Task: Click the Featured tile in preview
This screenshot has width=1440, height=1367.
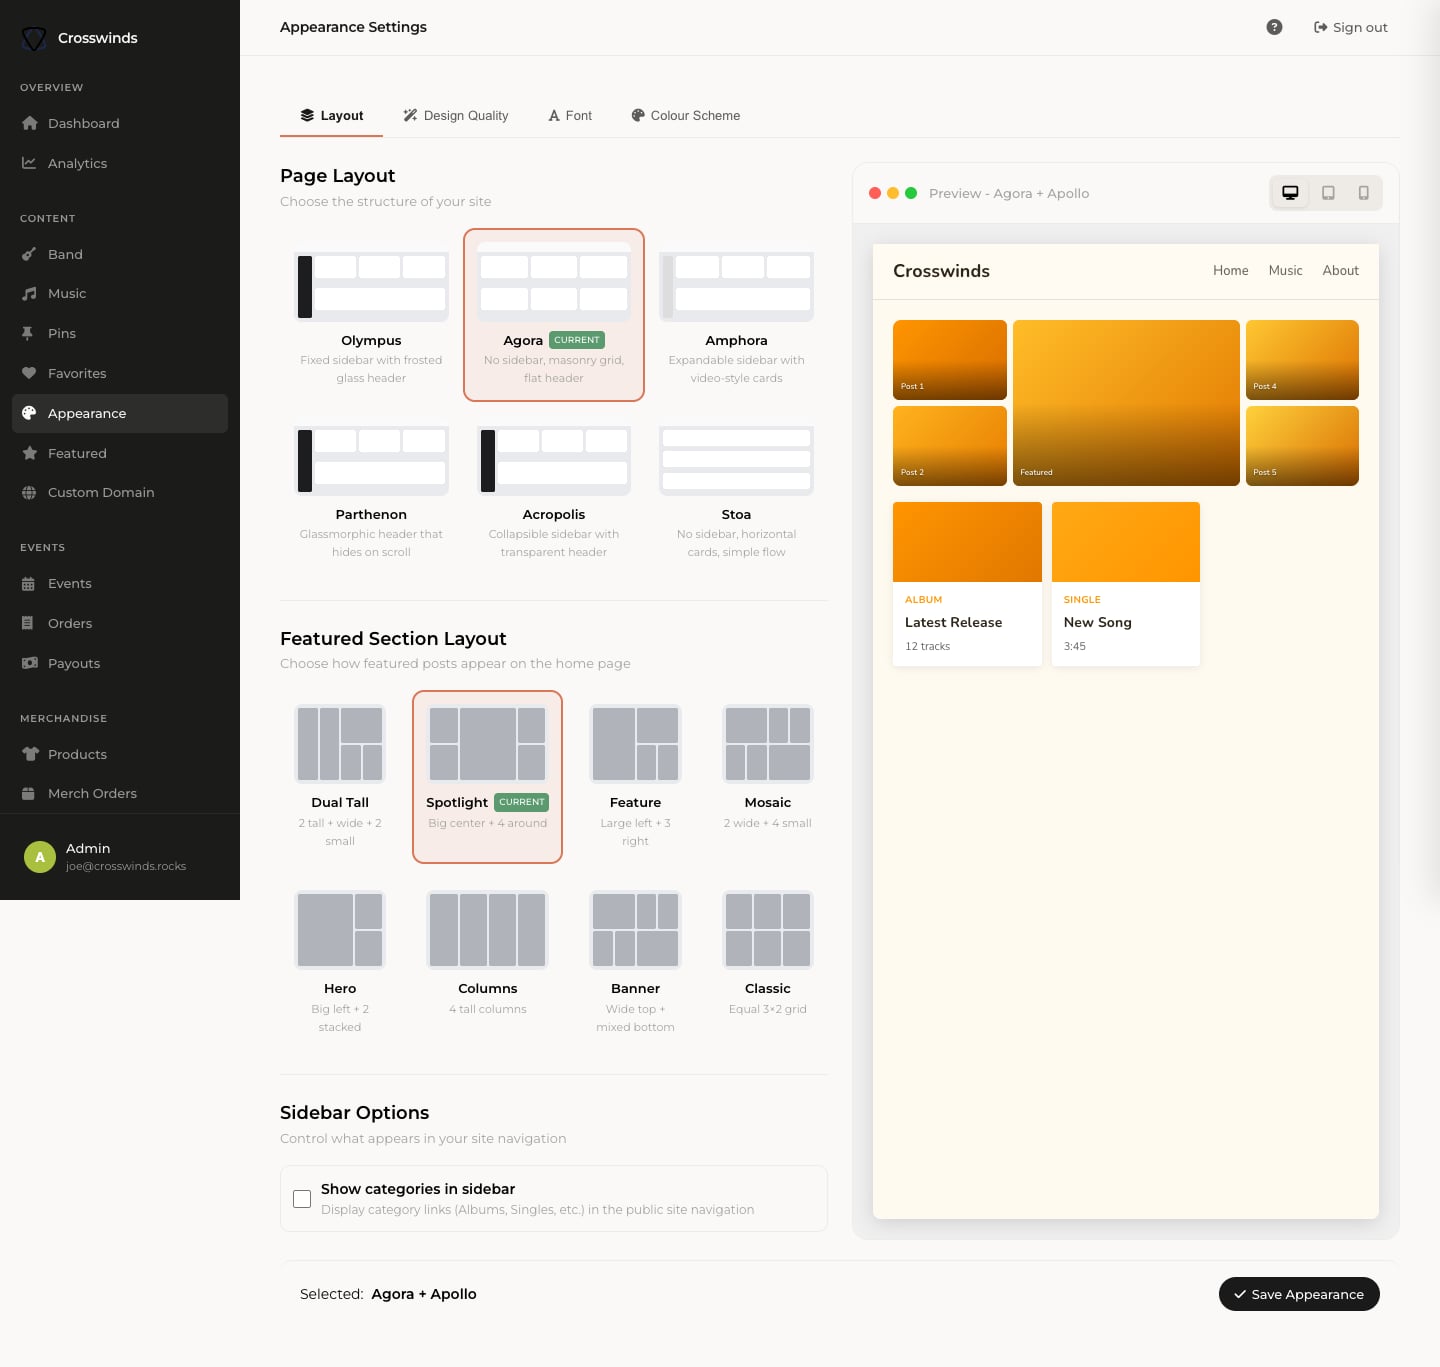Action: point(1126,403)
